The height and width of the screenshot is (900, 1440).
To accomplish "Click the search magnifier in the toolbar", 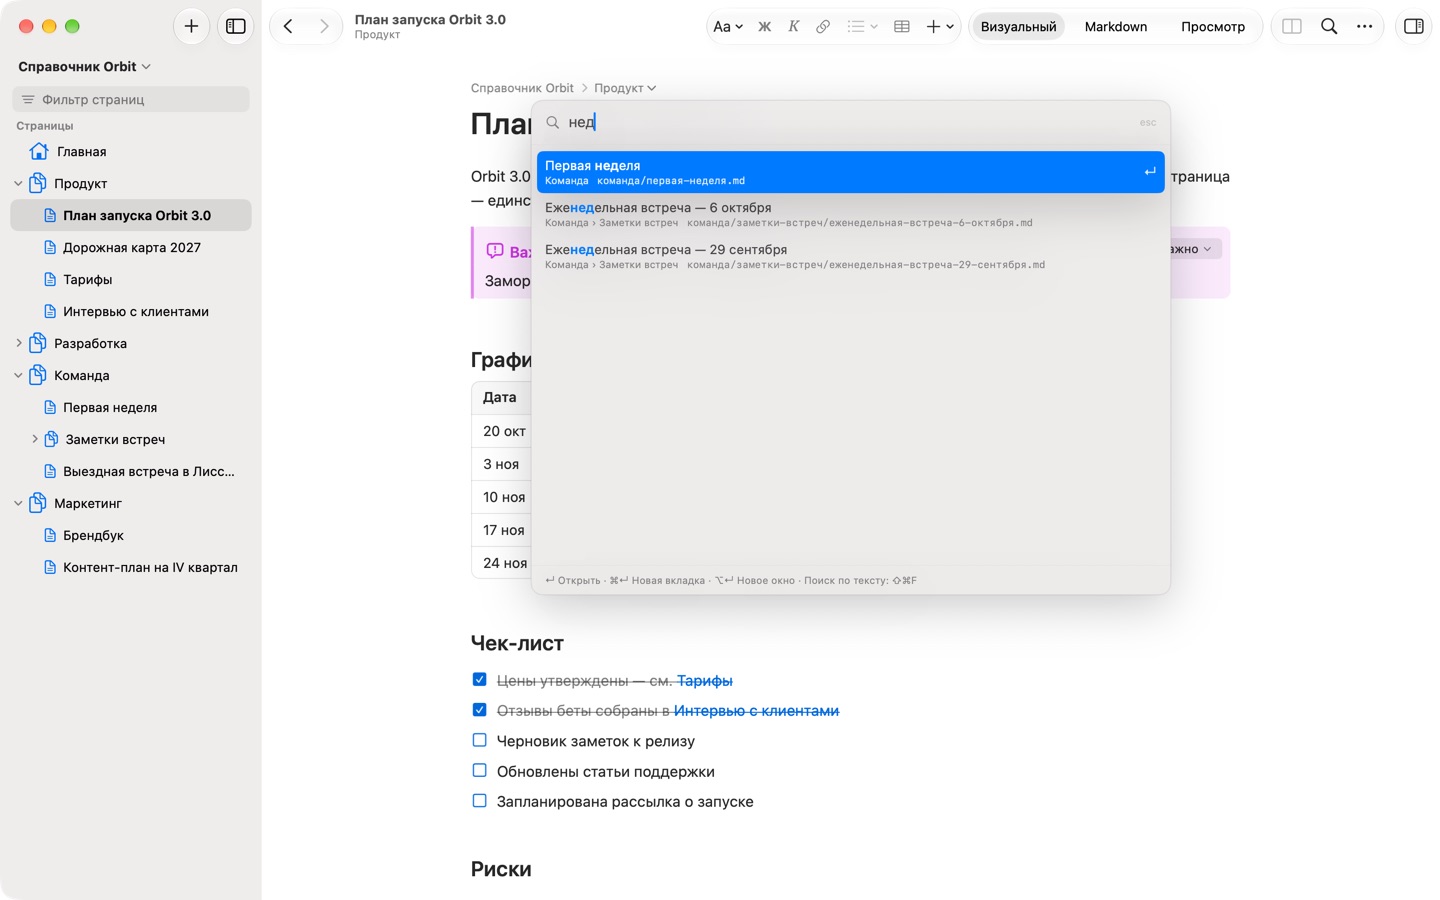I will pos(1329,27).
